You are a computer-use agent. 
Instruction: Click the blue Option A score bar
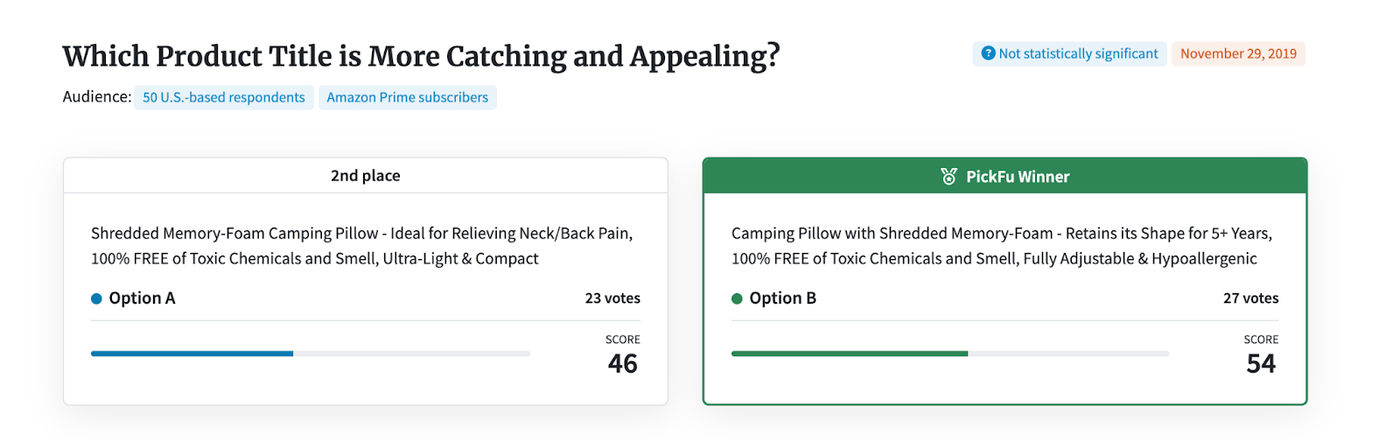click(x=192, y=353)
